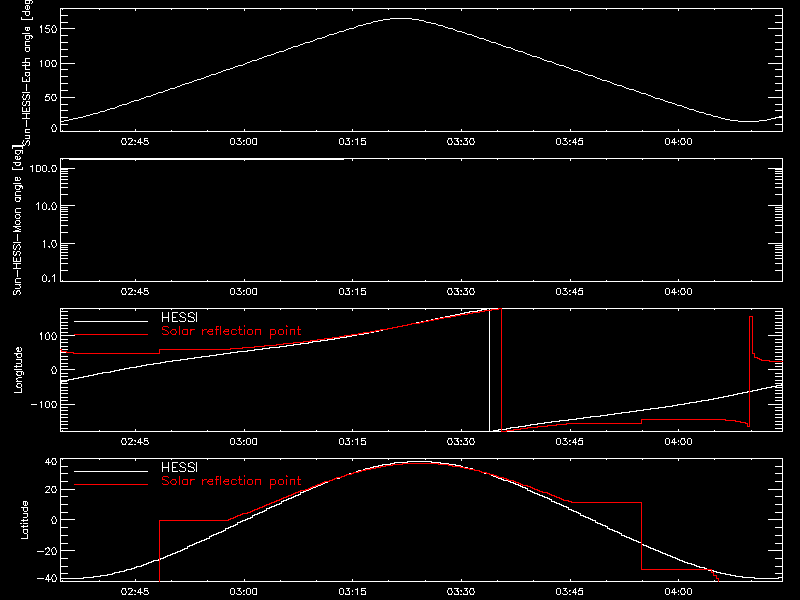Click 04:00 tick of the Longitude plot

(x=678, y=442)
